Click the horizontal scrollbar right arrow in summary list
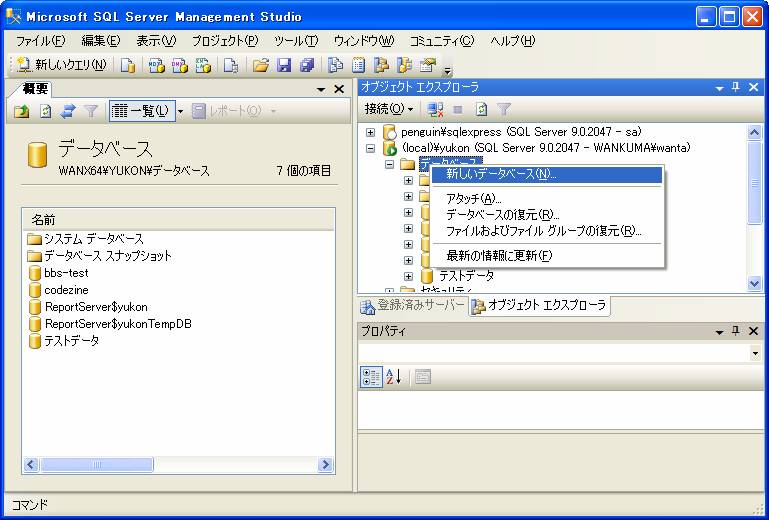This screenshot has height=520, width=769. pos(325,465)
